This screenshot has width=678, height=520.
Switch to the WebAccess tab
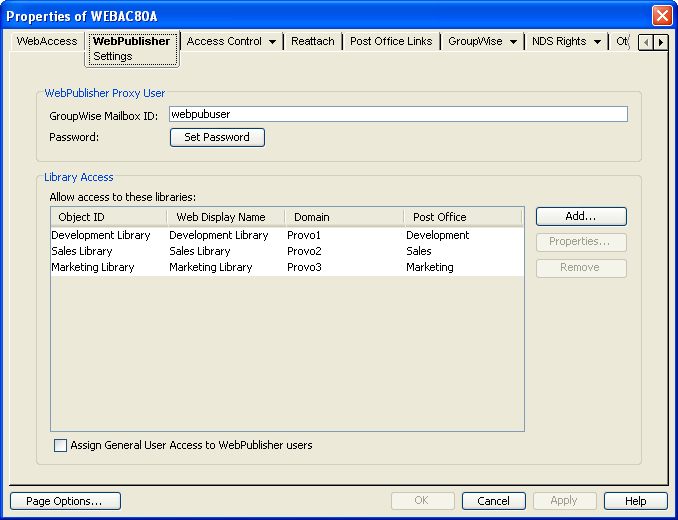[47, 41]
